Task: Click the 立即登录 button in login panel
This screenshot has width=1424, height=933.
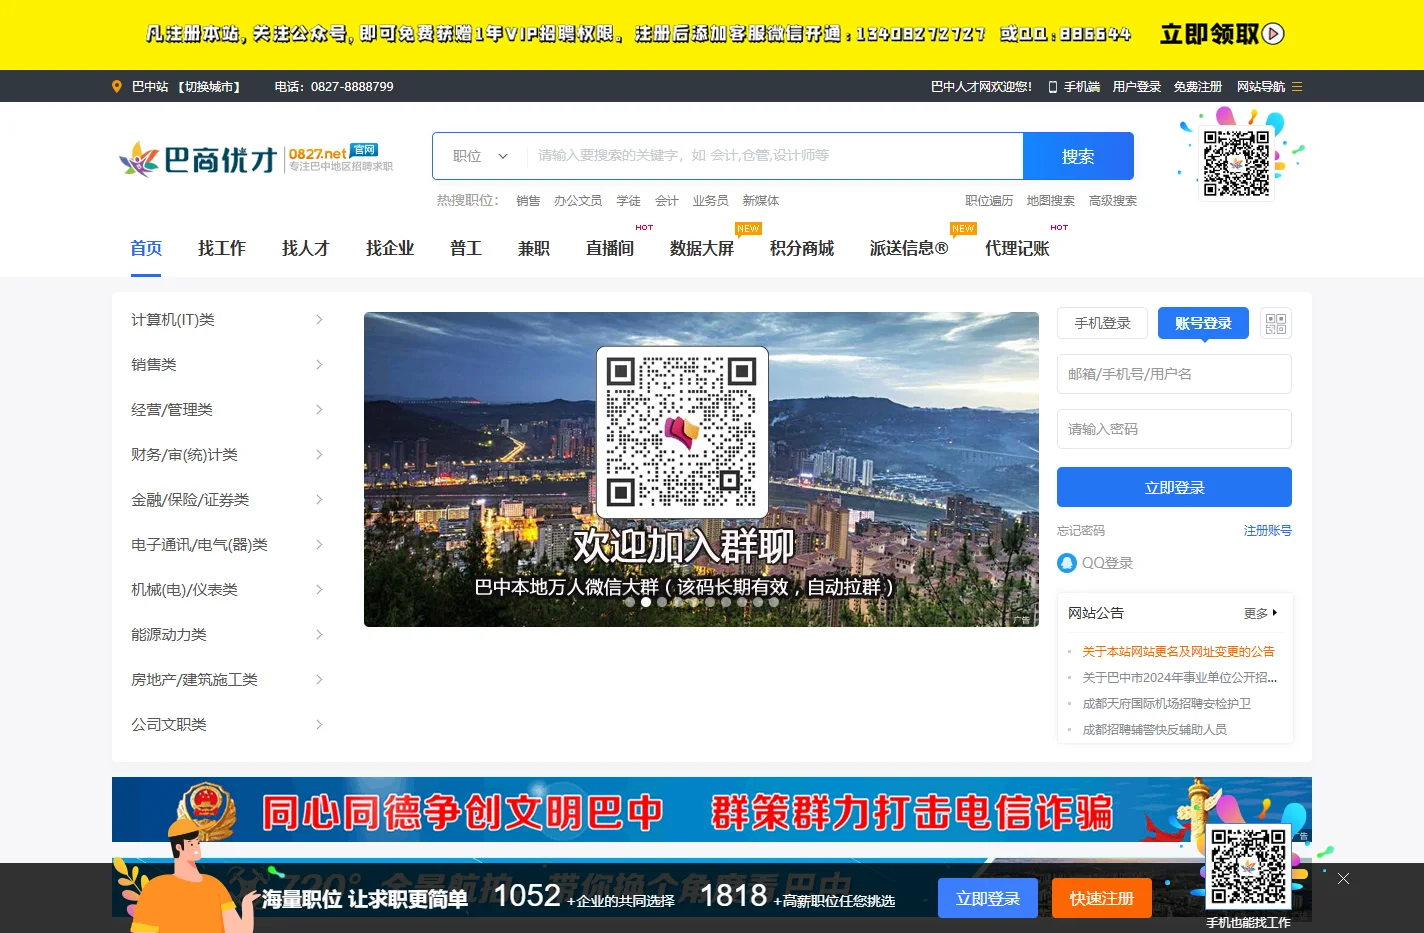Action: point(1174,487)
